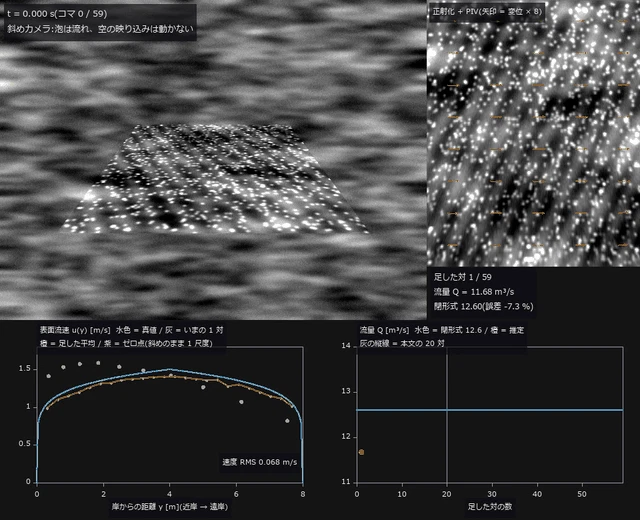Click the trapezoid bubble region in oblique camera view

coord(216,180)
